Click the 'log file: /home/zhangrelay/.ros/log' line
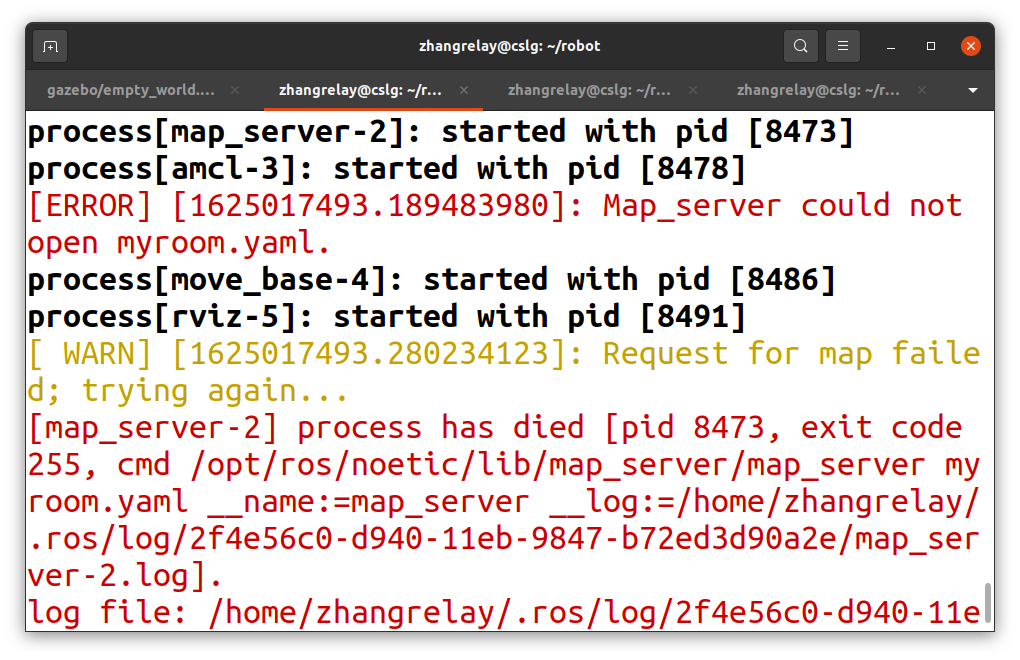This screenshot has width=1020, height=660. 504,614
